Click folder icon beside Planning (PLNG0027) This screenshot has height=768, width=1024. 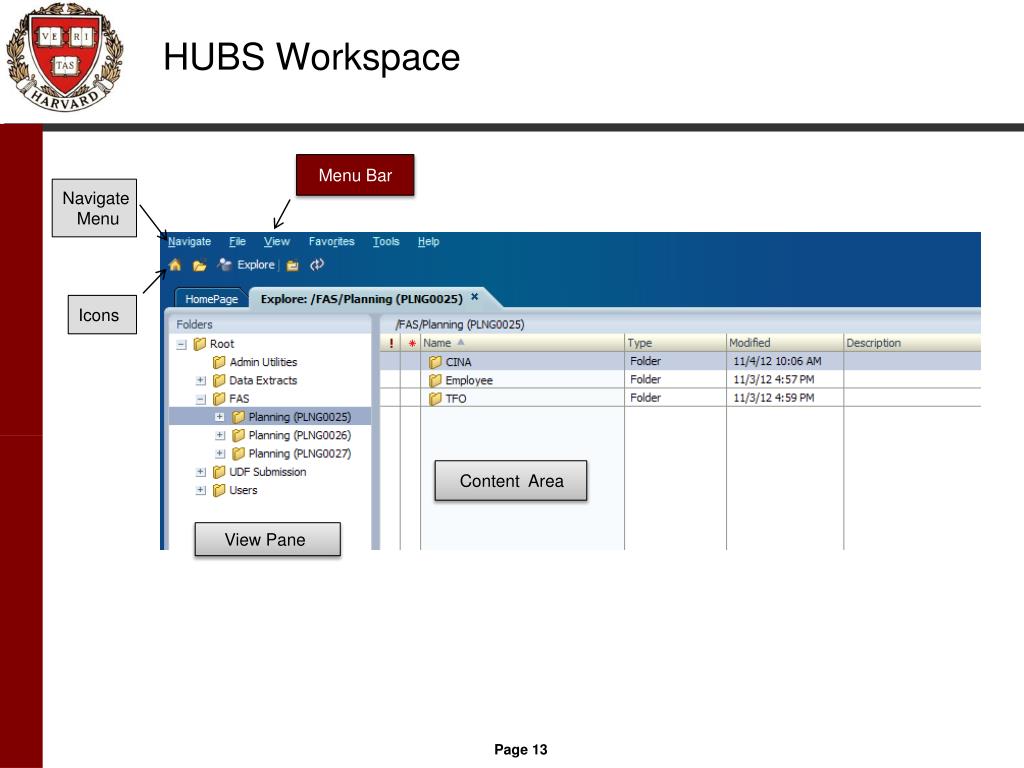[238, 453]
